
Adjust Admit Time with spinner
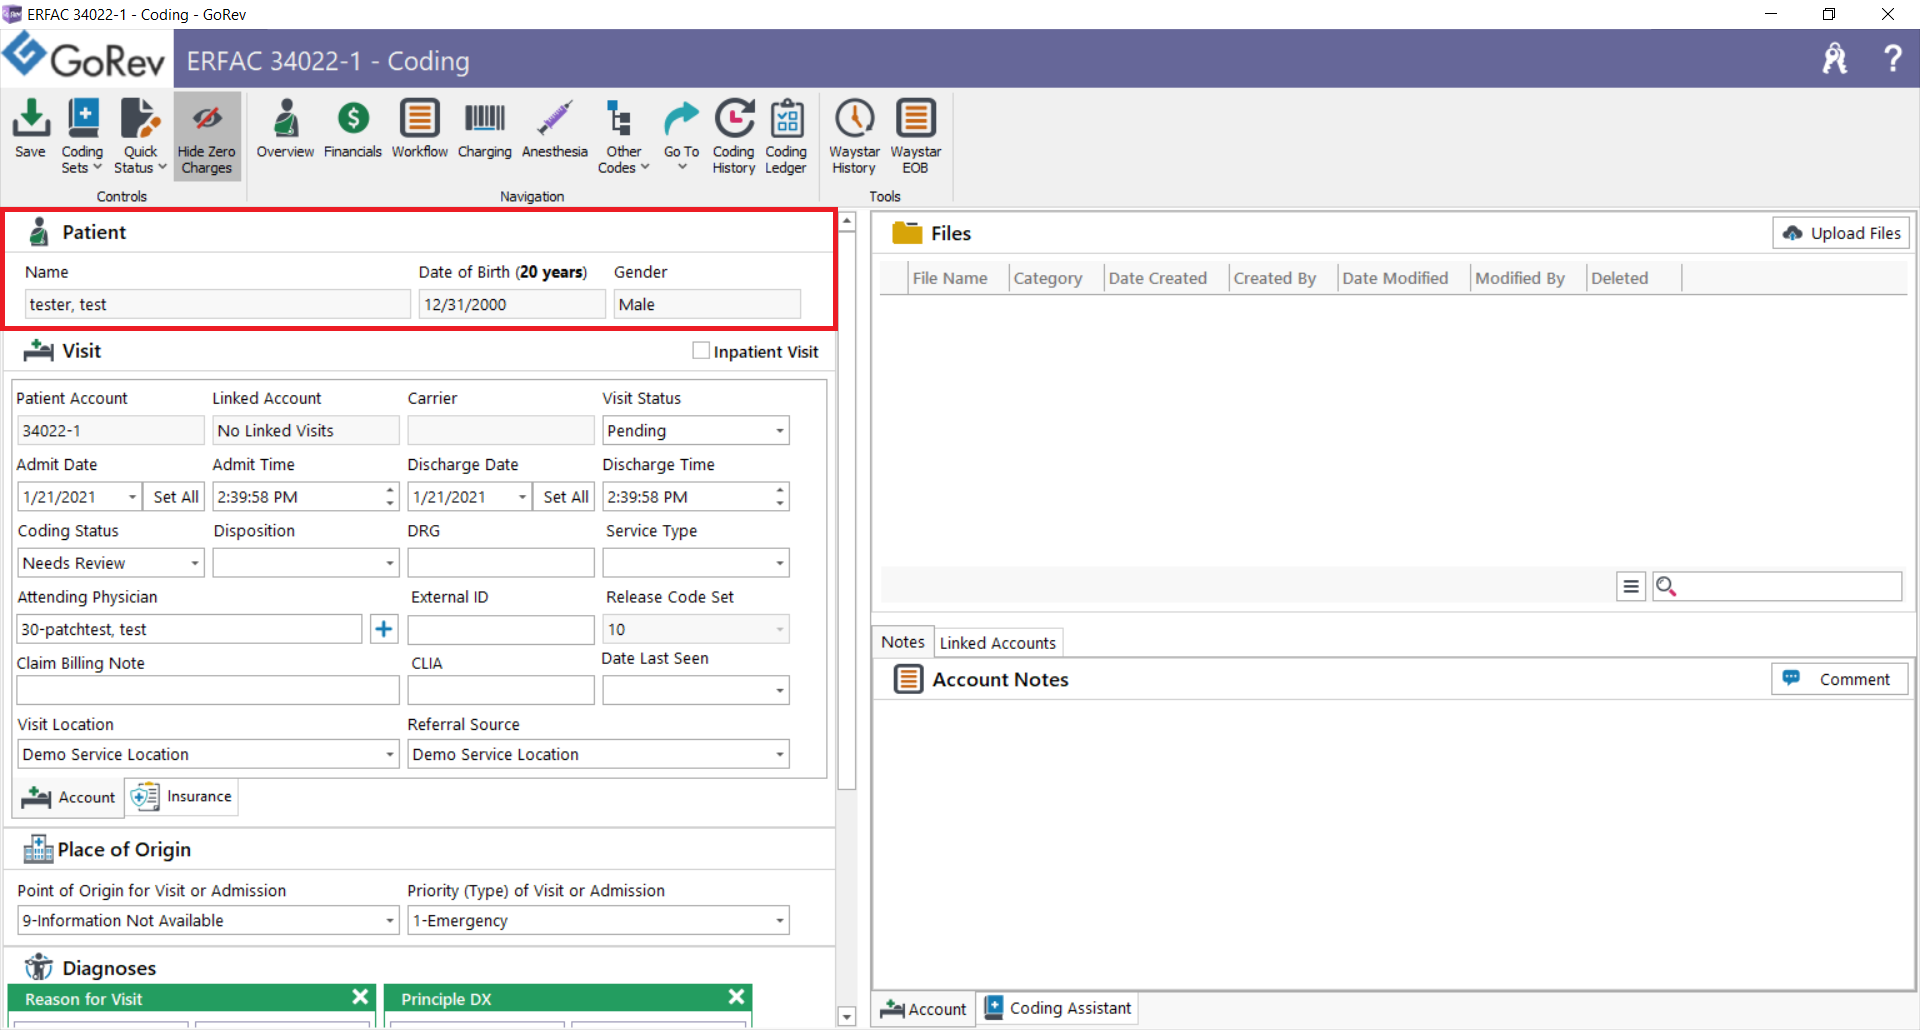pyautogui.click(x=390, y=497)
